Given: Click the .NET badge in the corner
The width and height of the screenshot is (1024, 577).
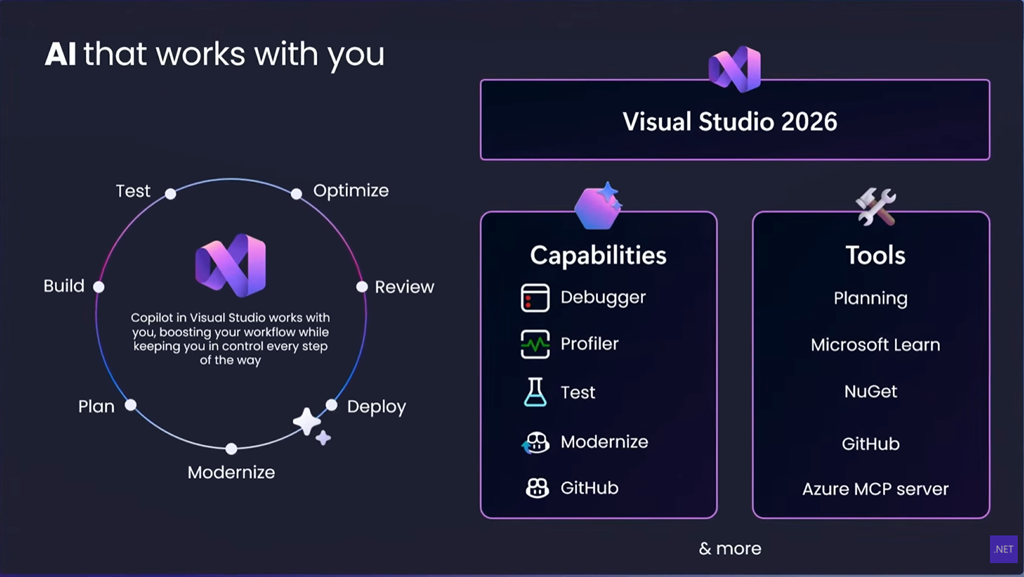Looking at the screenshot, I should (1004, 549).
